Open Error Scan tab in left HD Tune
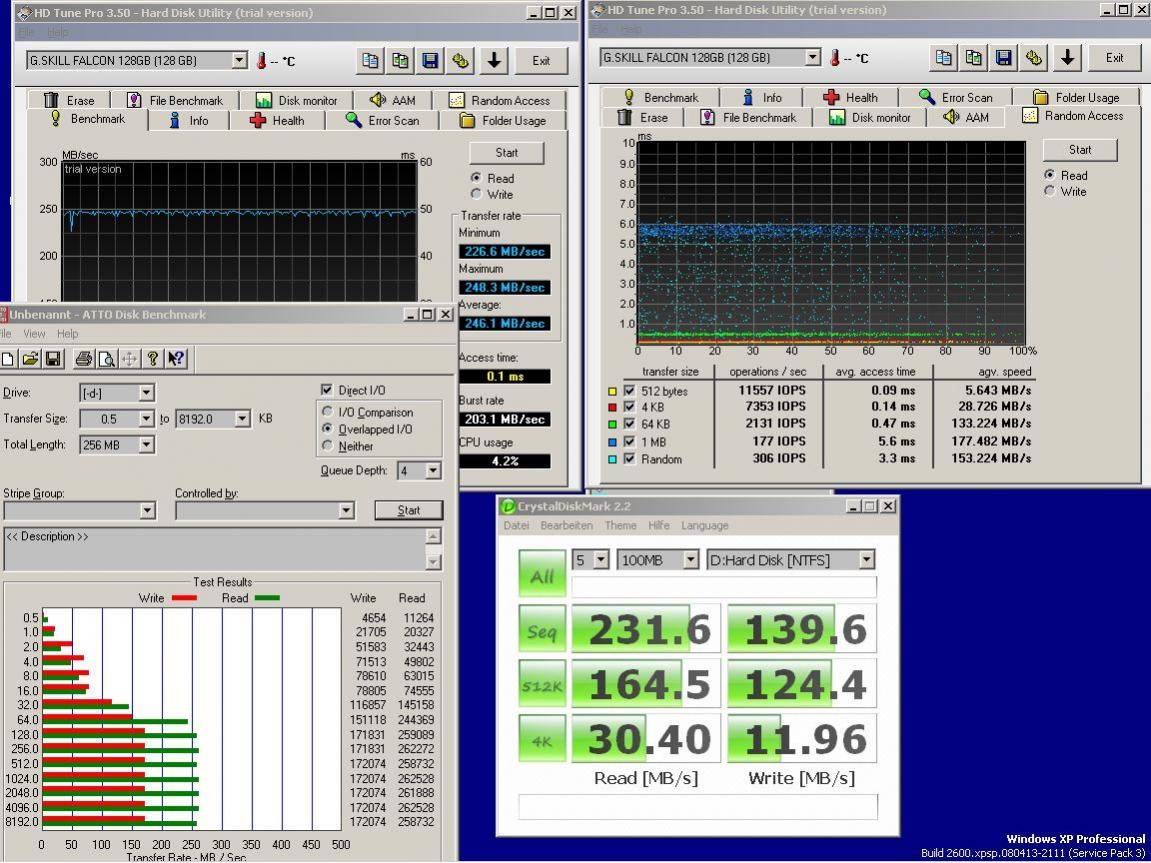 (382, 120)
